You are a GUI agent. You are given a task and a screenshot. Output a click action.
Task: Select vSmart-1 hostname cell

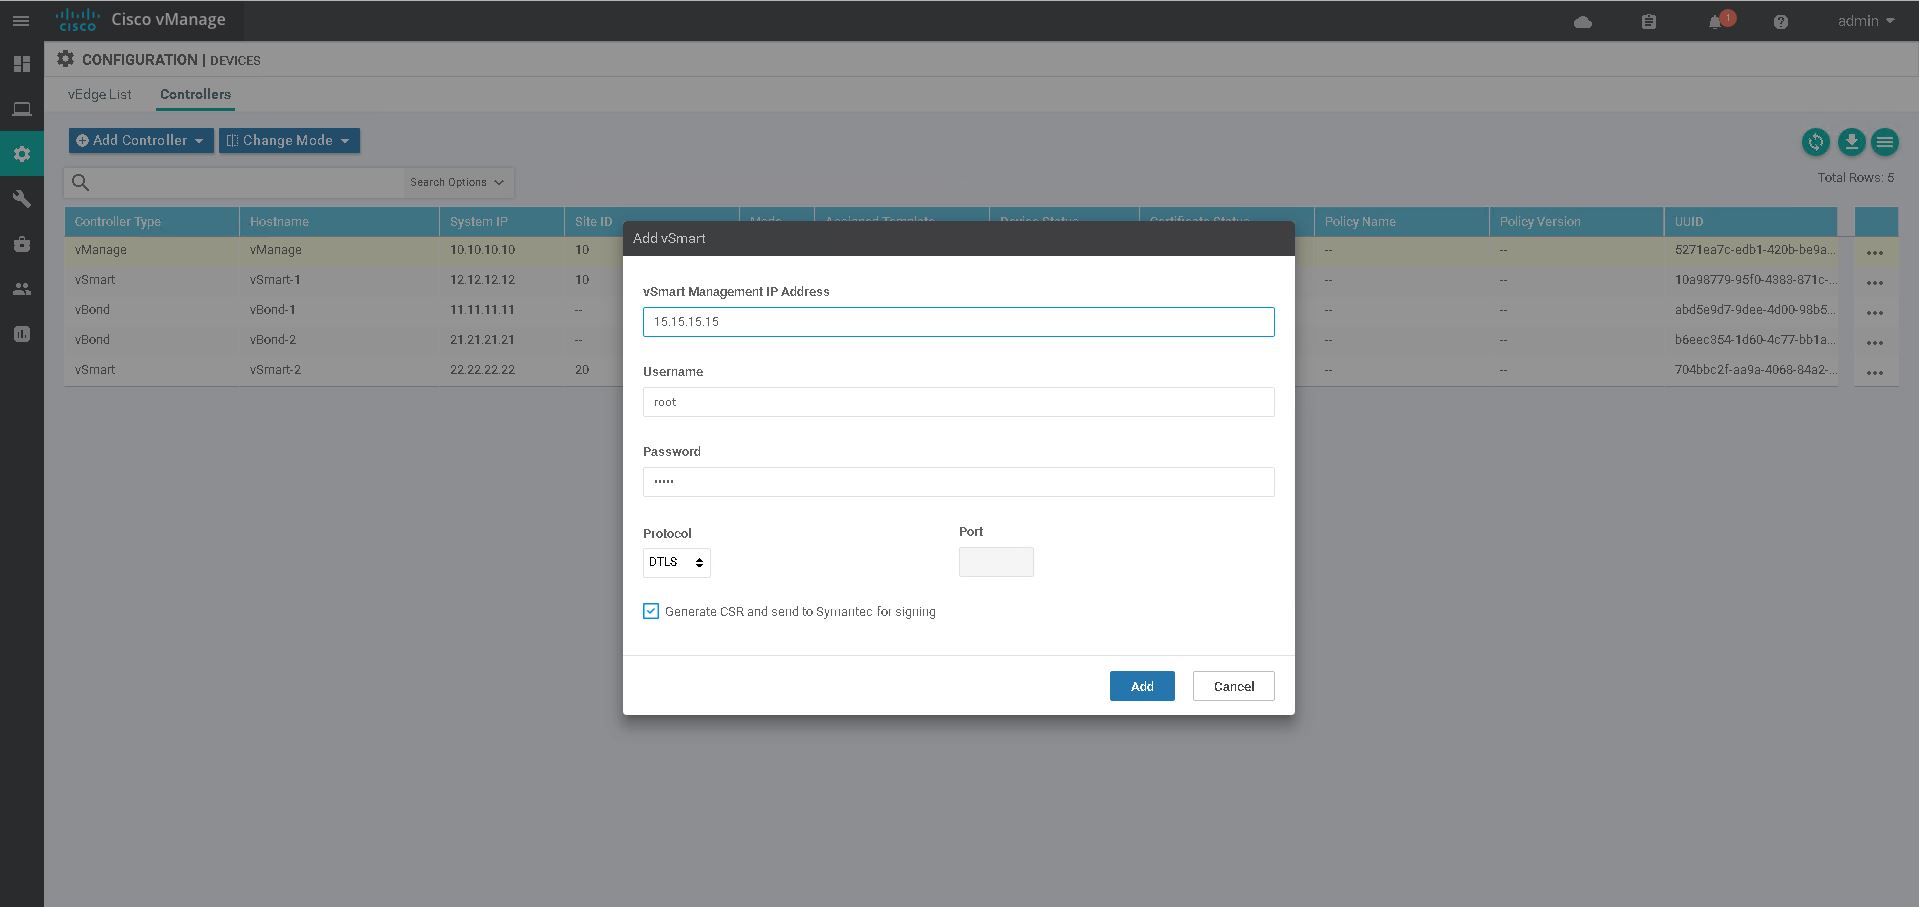(275, 280)
